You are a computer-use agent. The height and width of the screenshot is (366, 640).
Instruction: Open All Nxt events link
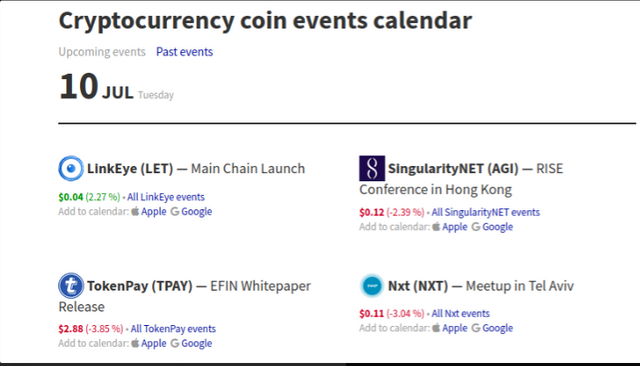pyautogui.click(x=460, y=313)
